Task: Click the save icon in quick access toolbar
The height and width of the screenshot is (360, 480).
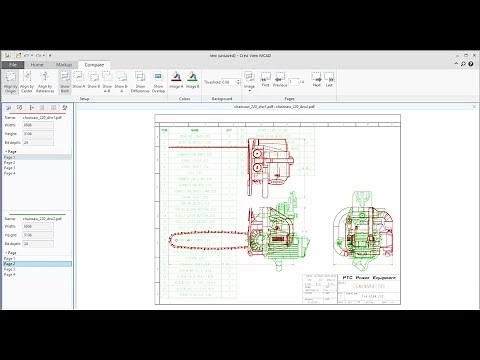Action: tap(8, 56)
